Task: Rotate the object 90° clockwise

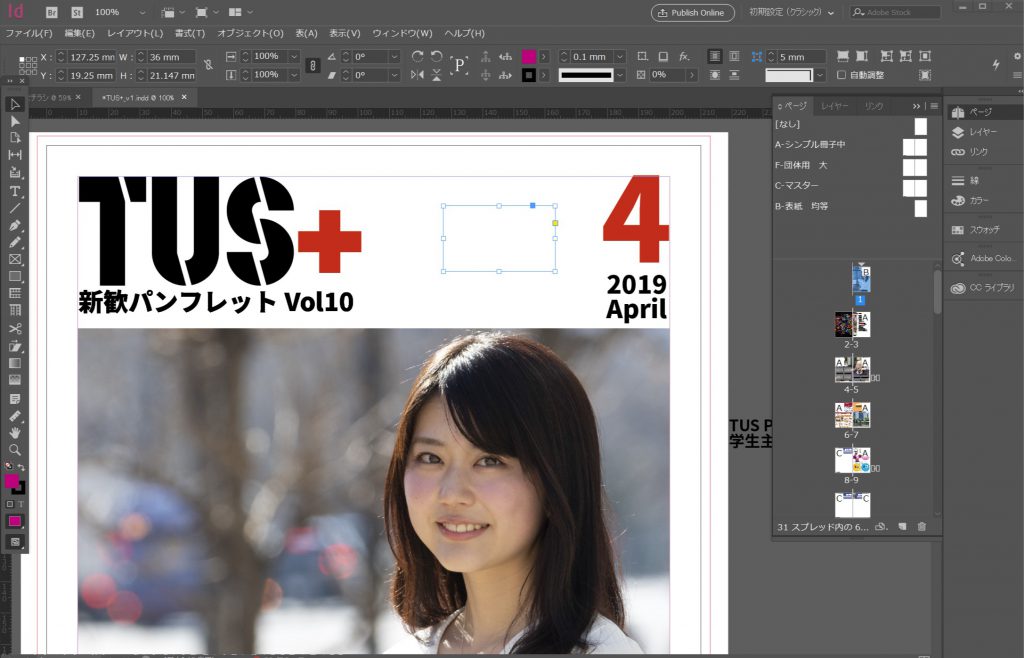Action: click(x=417, y=57)
